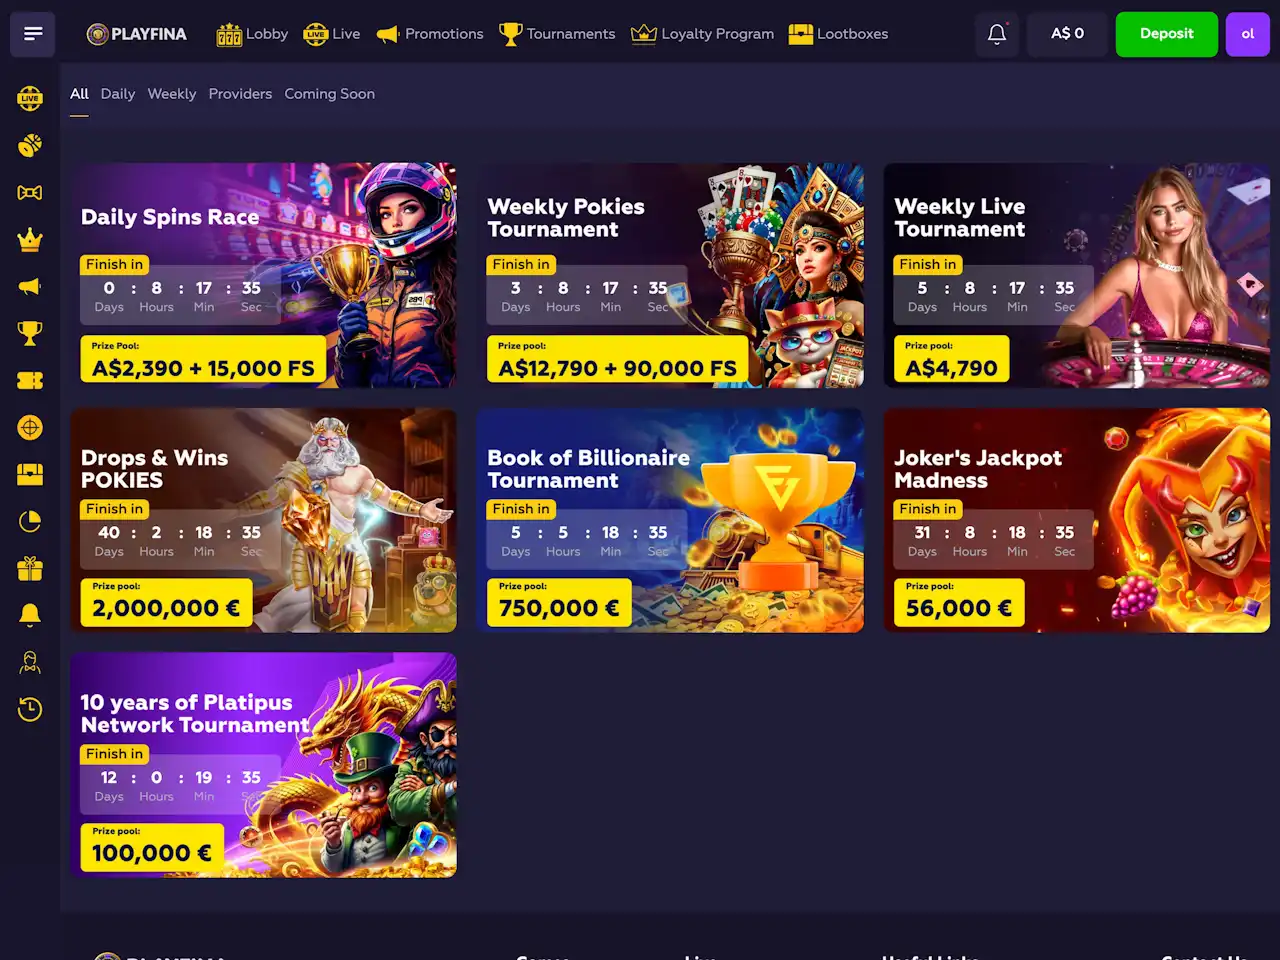Open the Lootboxes navigation link

point(838,34)
